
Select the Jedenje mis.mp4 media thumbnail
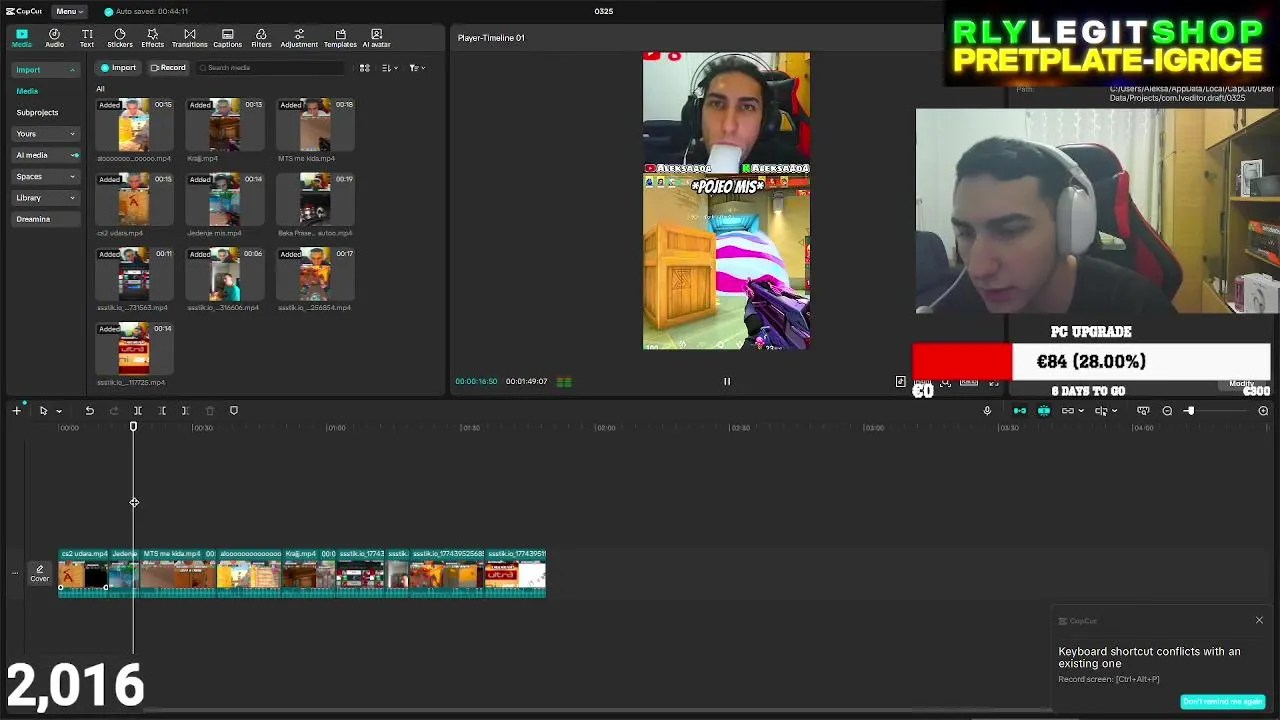224,199
